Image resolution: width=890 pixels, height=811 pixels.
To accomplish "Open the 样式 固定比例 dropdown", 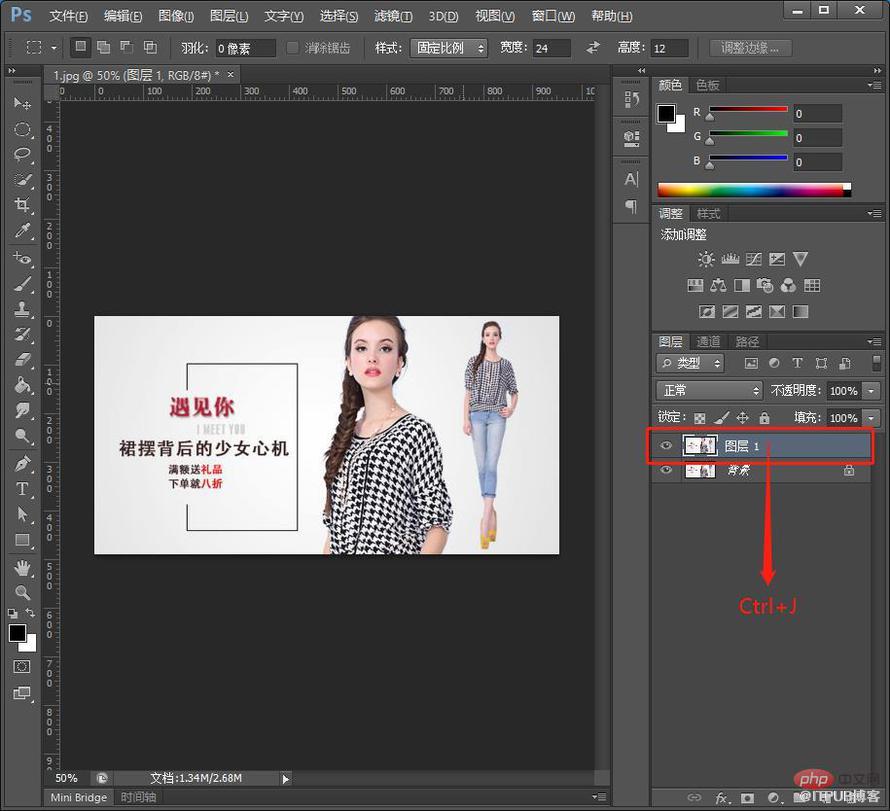I will click(x=449, y=48).
